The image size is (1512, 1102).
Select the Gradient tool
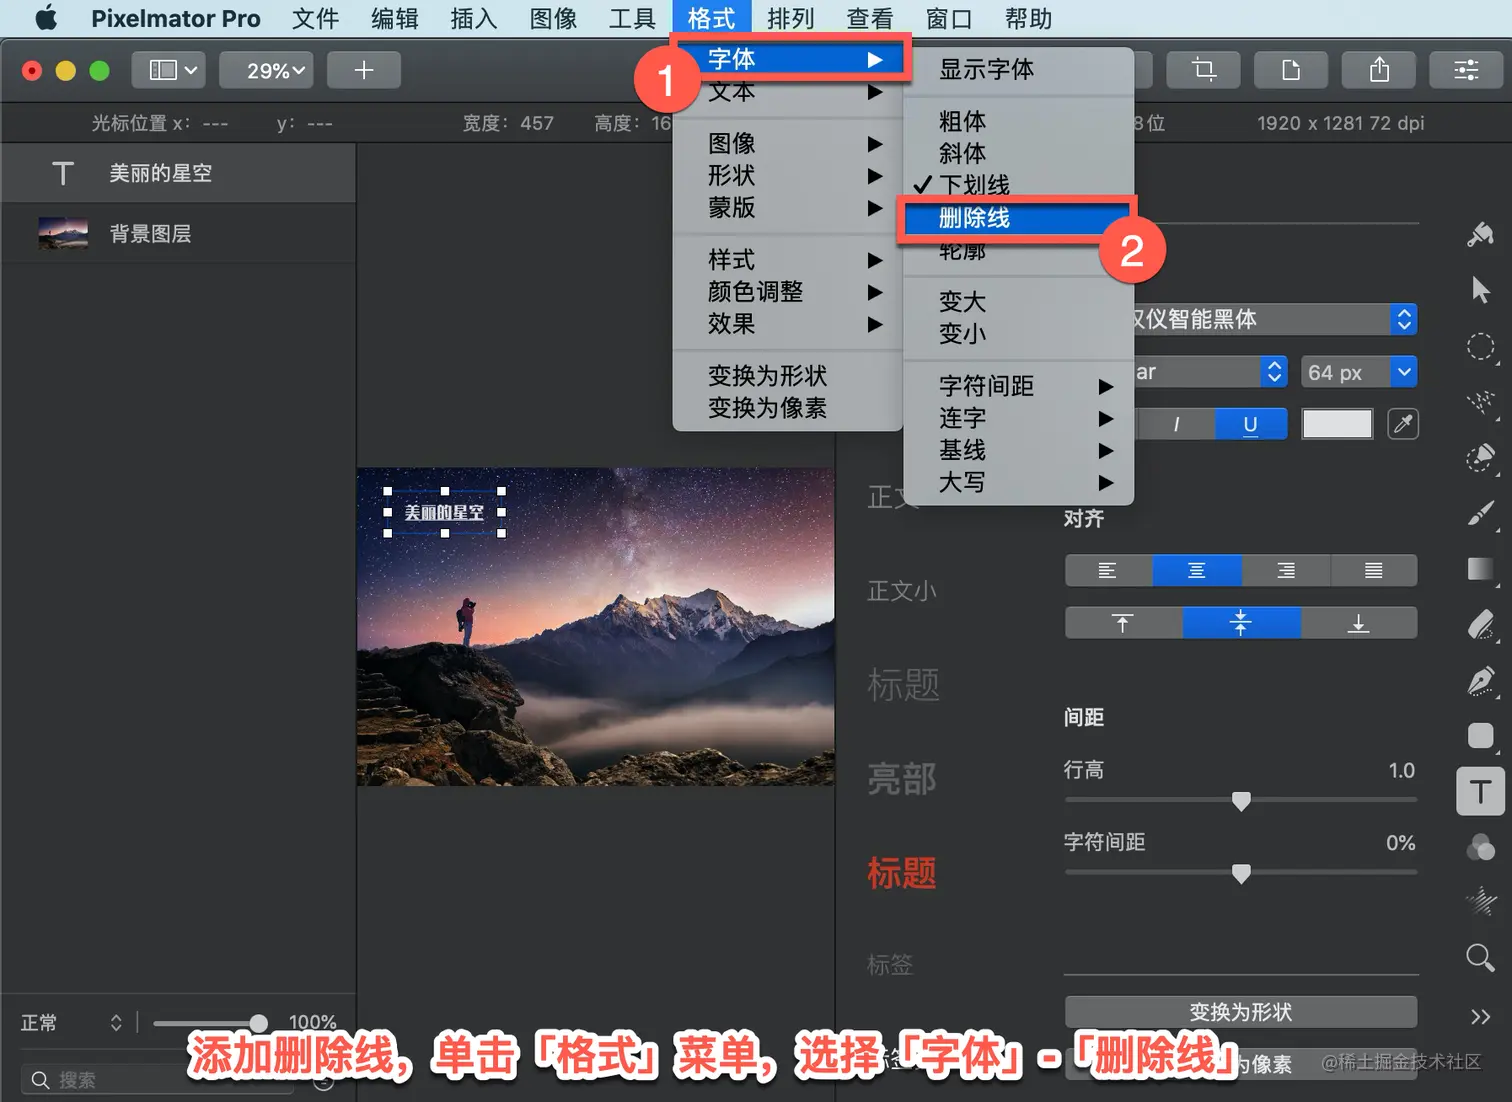pos(1480,569)
